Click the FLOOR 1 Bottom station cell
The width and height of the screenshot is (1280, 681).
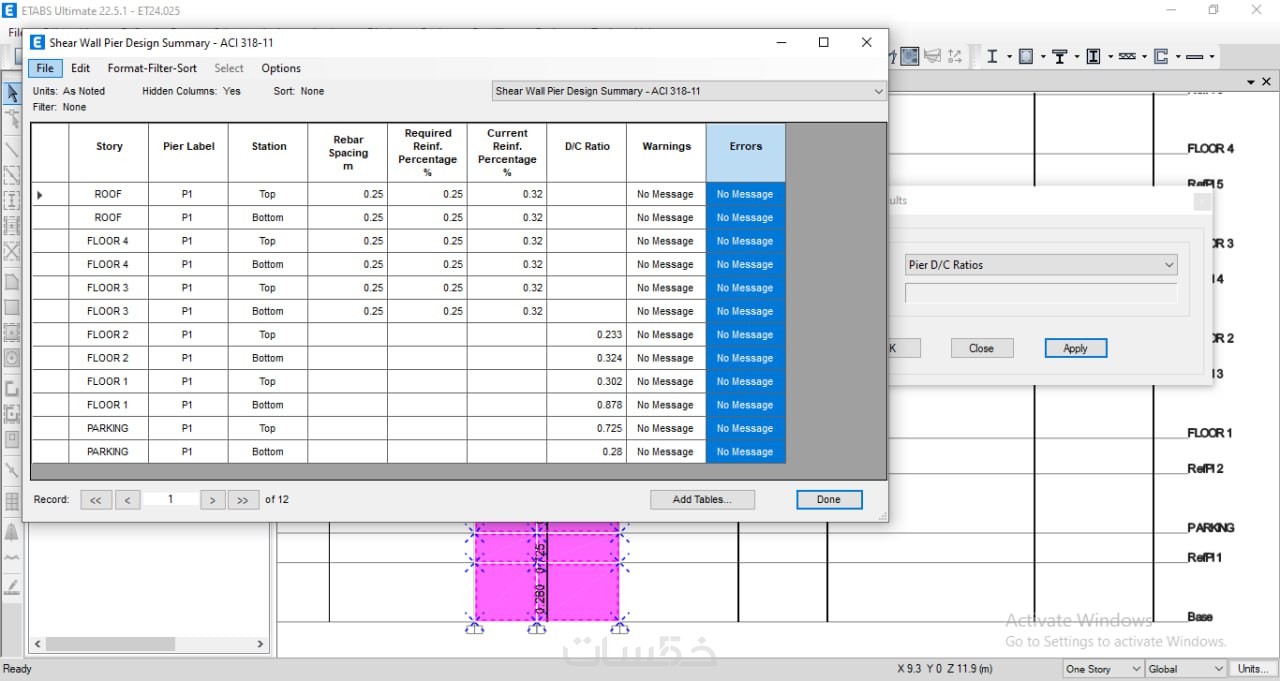(268, 405)
